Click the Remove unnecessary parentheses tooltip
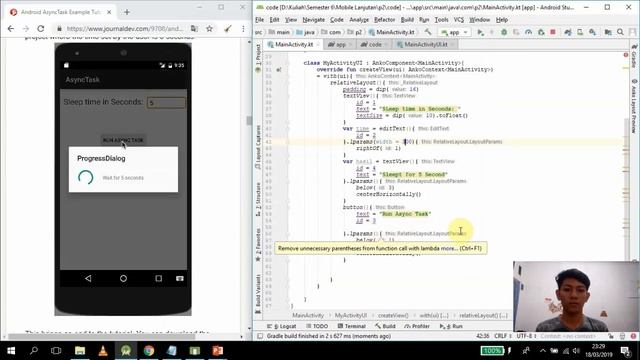 point(380,248)
